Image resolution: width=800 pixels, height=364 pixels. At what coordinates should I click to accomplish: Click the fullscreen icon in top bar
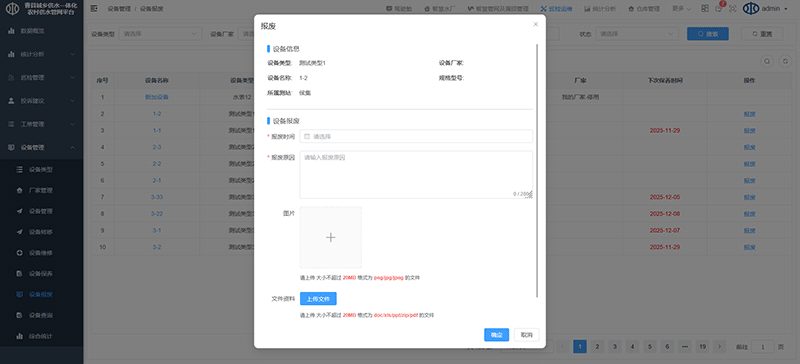point(733,9)
